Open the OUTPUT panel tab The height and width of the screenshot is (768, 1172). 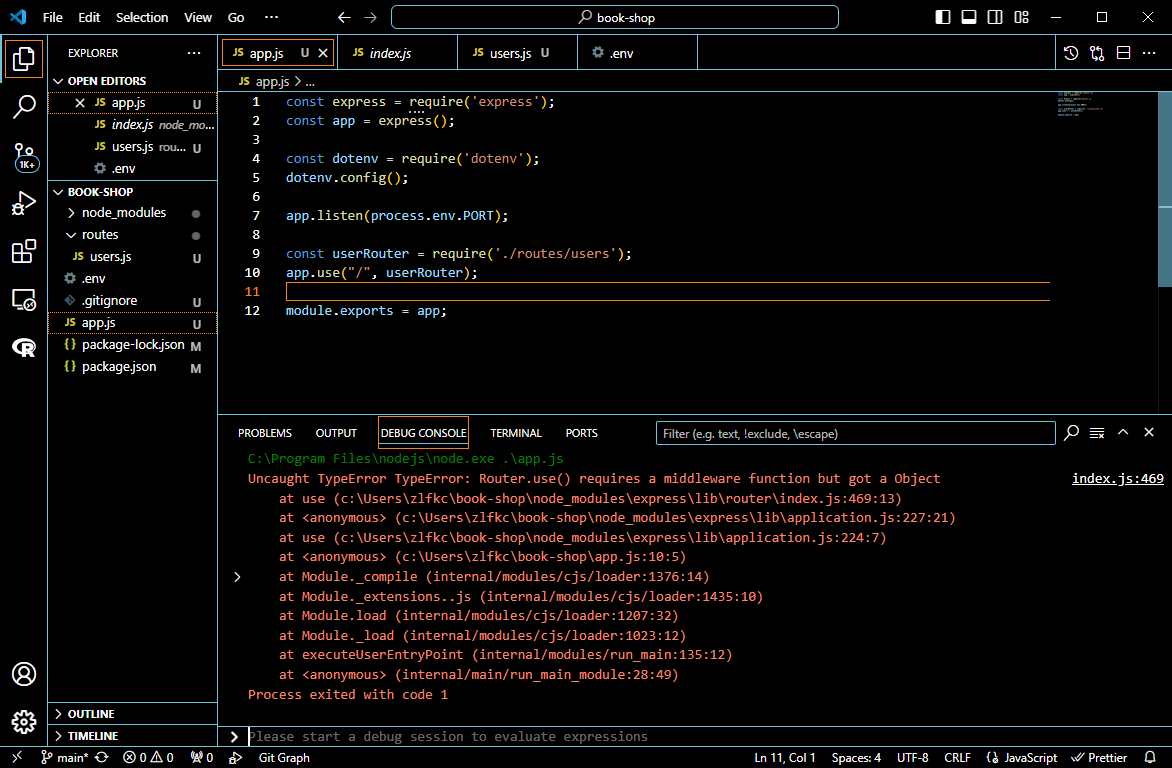pyautogui.click(x=336, y=433)
